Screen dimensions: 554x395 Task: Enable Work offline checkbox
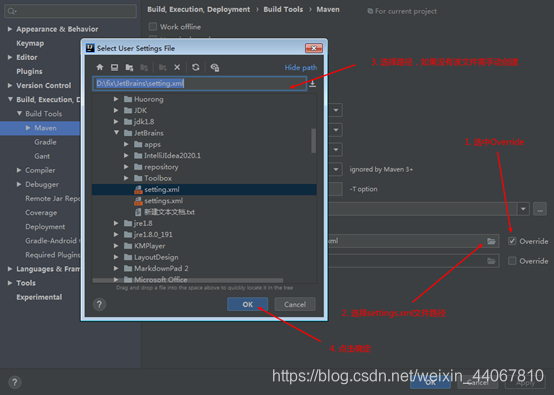point(153,26)
